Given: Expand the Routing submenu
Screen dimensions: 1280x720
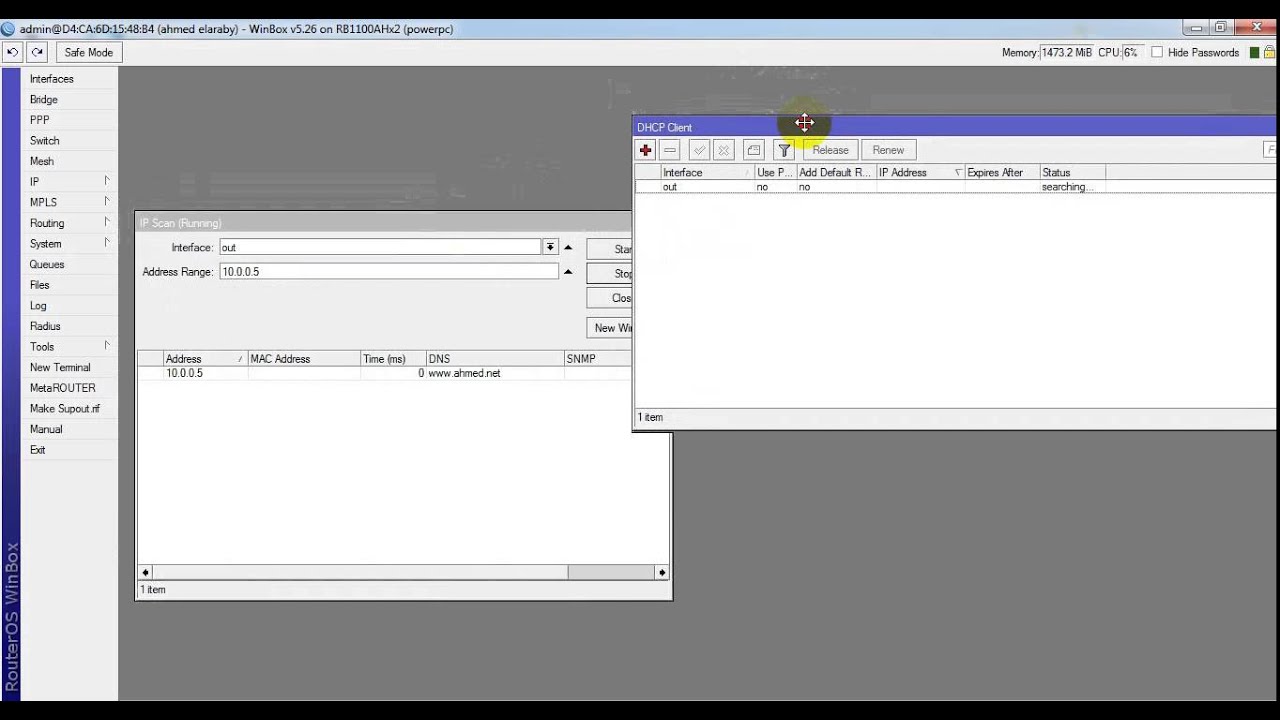Looking at the screenshot, I should pyautogui.click(x=70, y=223).
